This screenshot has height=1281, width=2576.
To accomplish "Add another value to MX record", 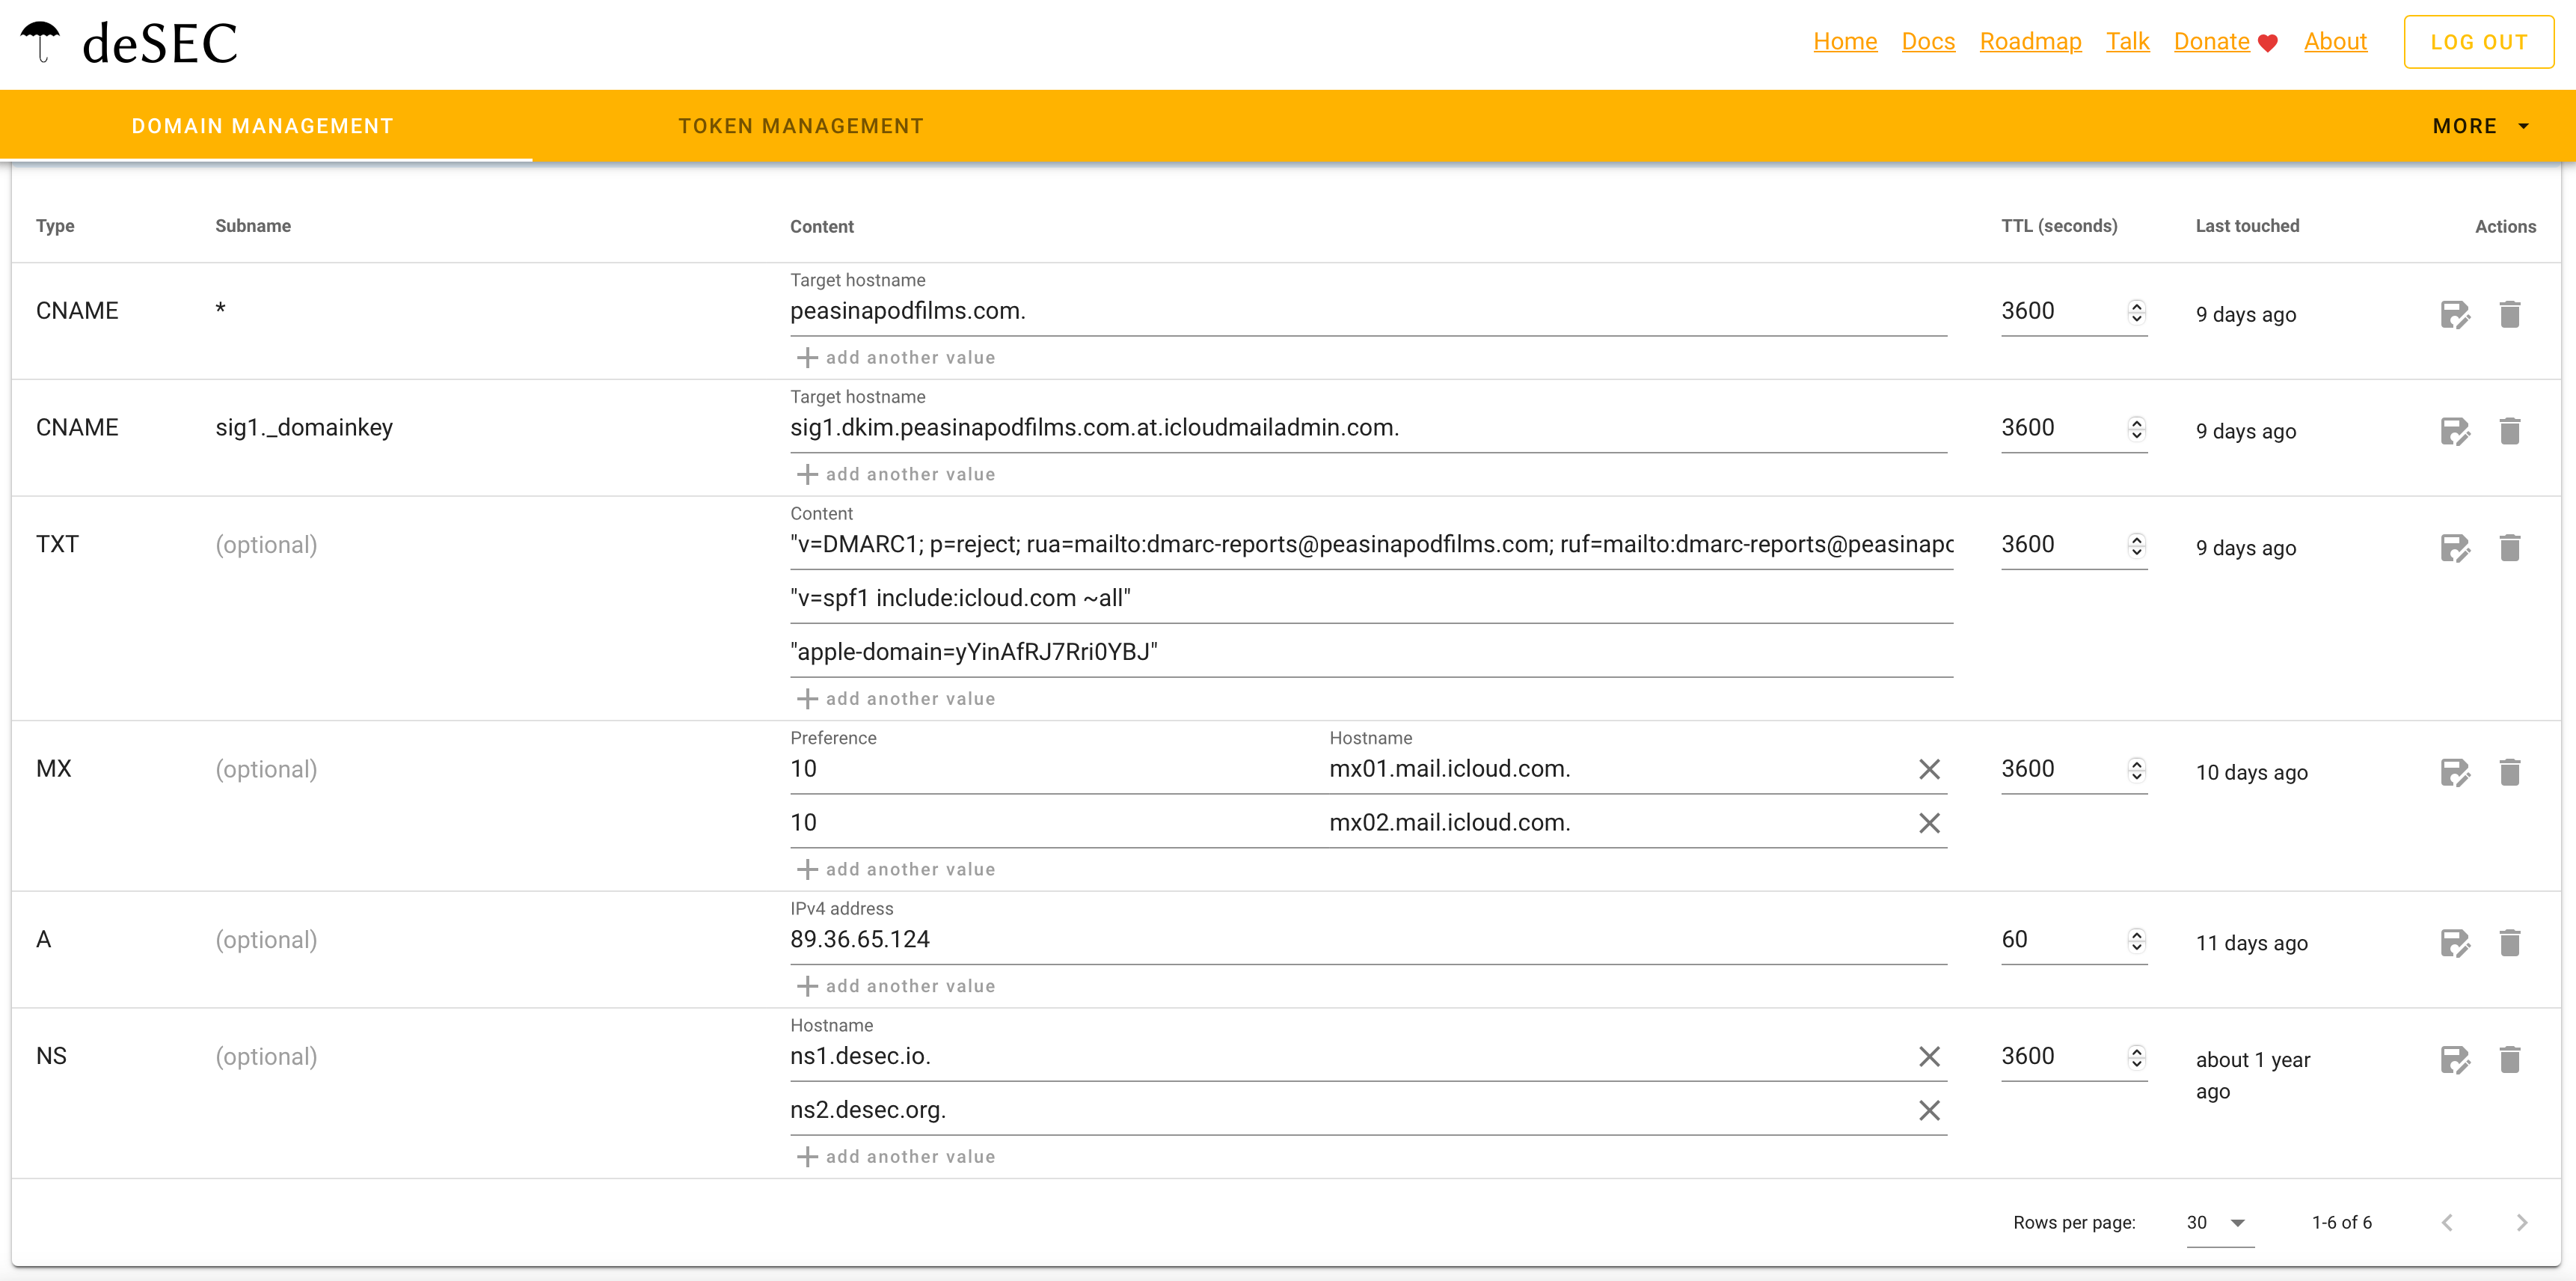I will point(896,870).
